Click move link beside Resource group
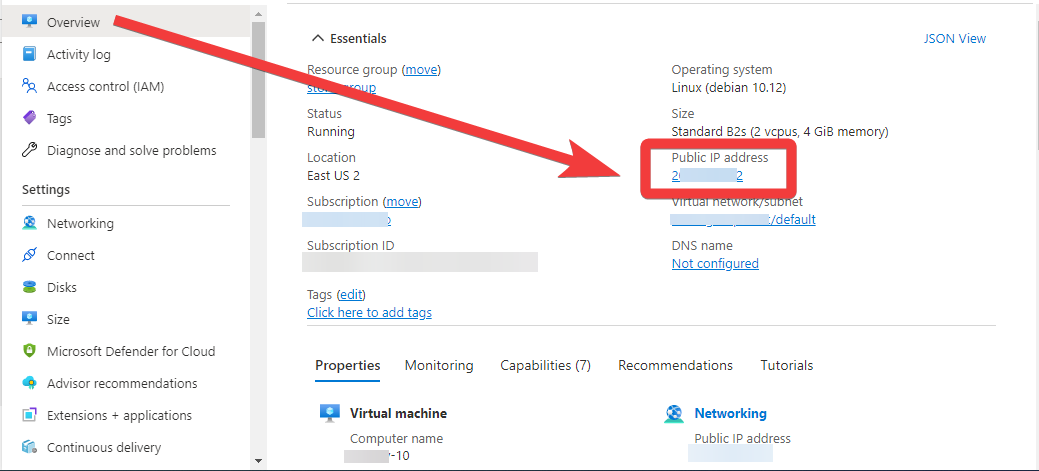The width and height of the screenshot is (1039, 471). click(x=421, y=70)
